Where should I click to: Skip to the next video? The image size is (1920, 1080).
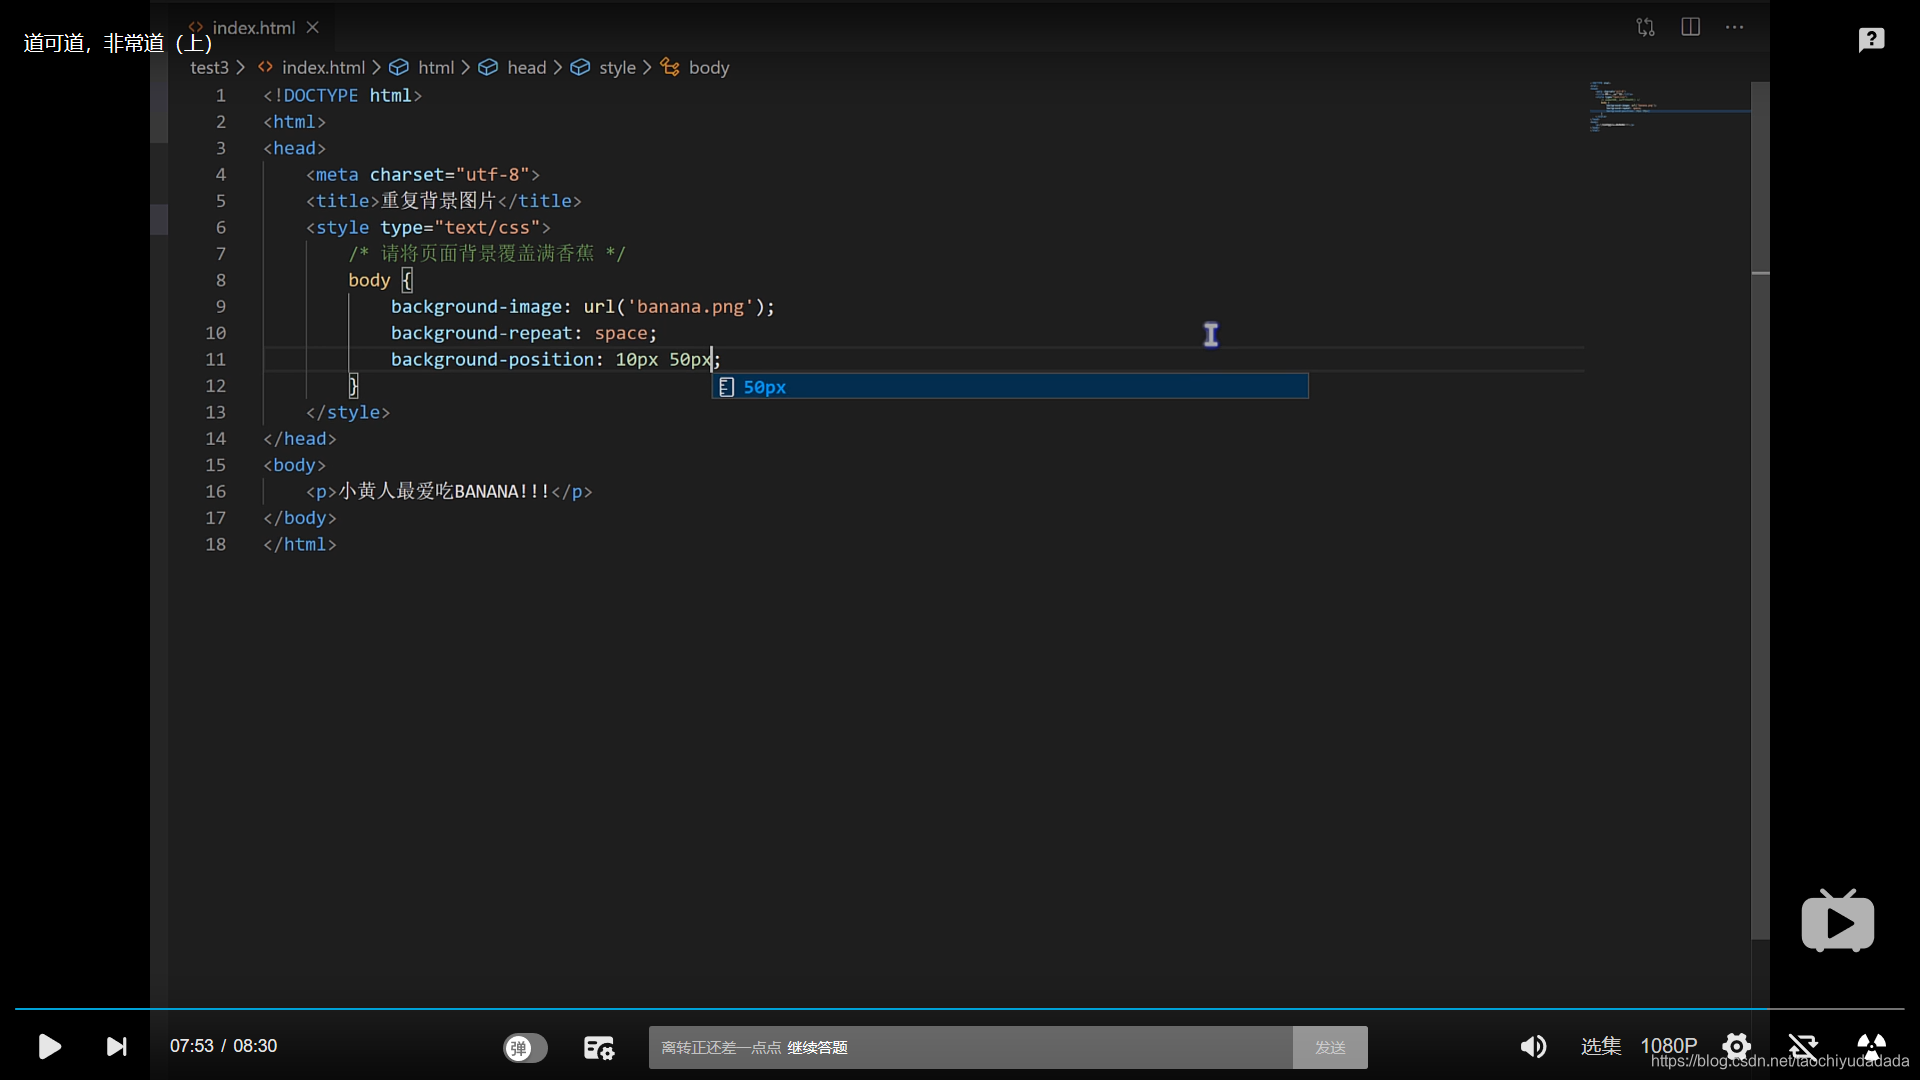[117, 1046]
